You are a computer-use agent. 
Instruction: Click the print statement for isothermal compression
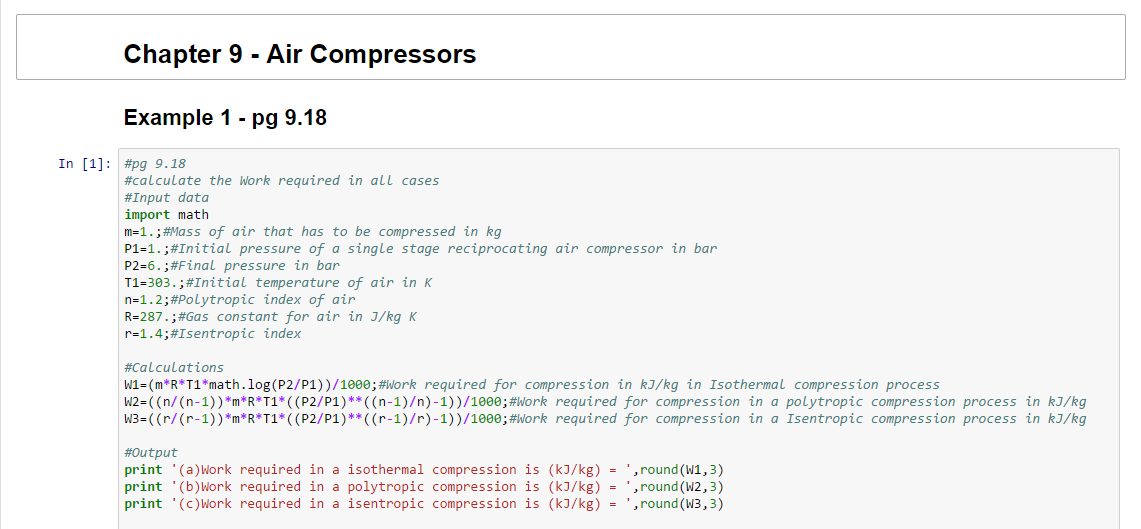[423, 470]
